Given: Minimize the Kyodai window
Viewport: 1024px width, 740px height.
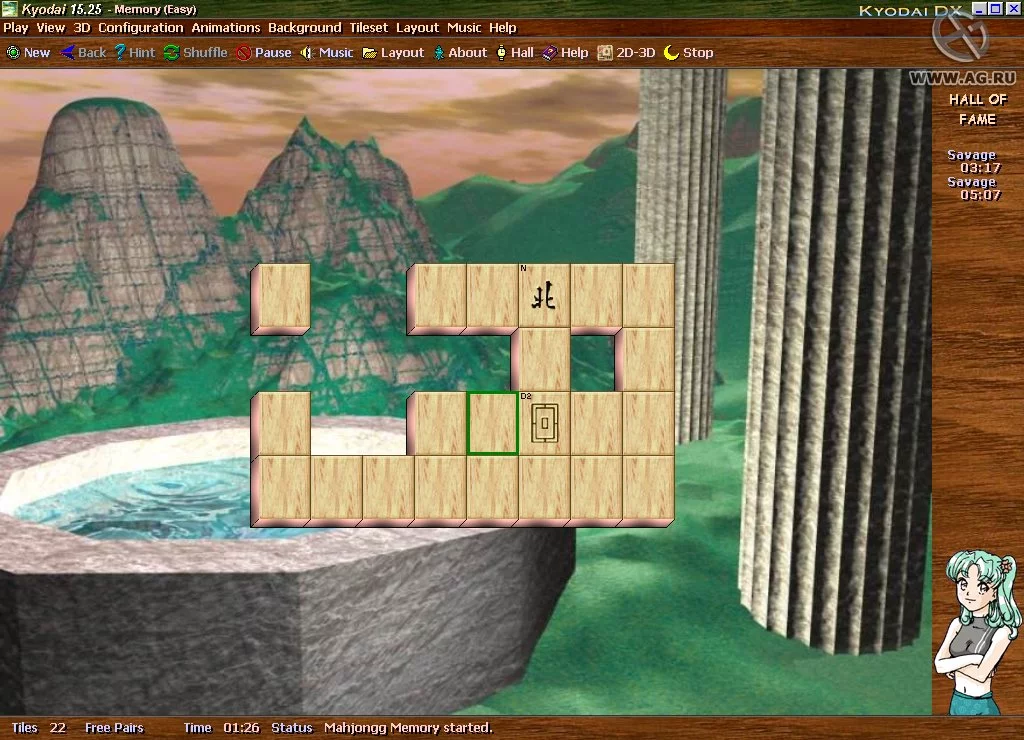Looking at the screenshot, I should point(978,8).
